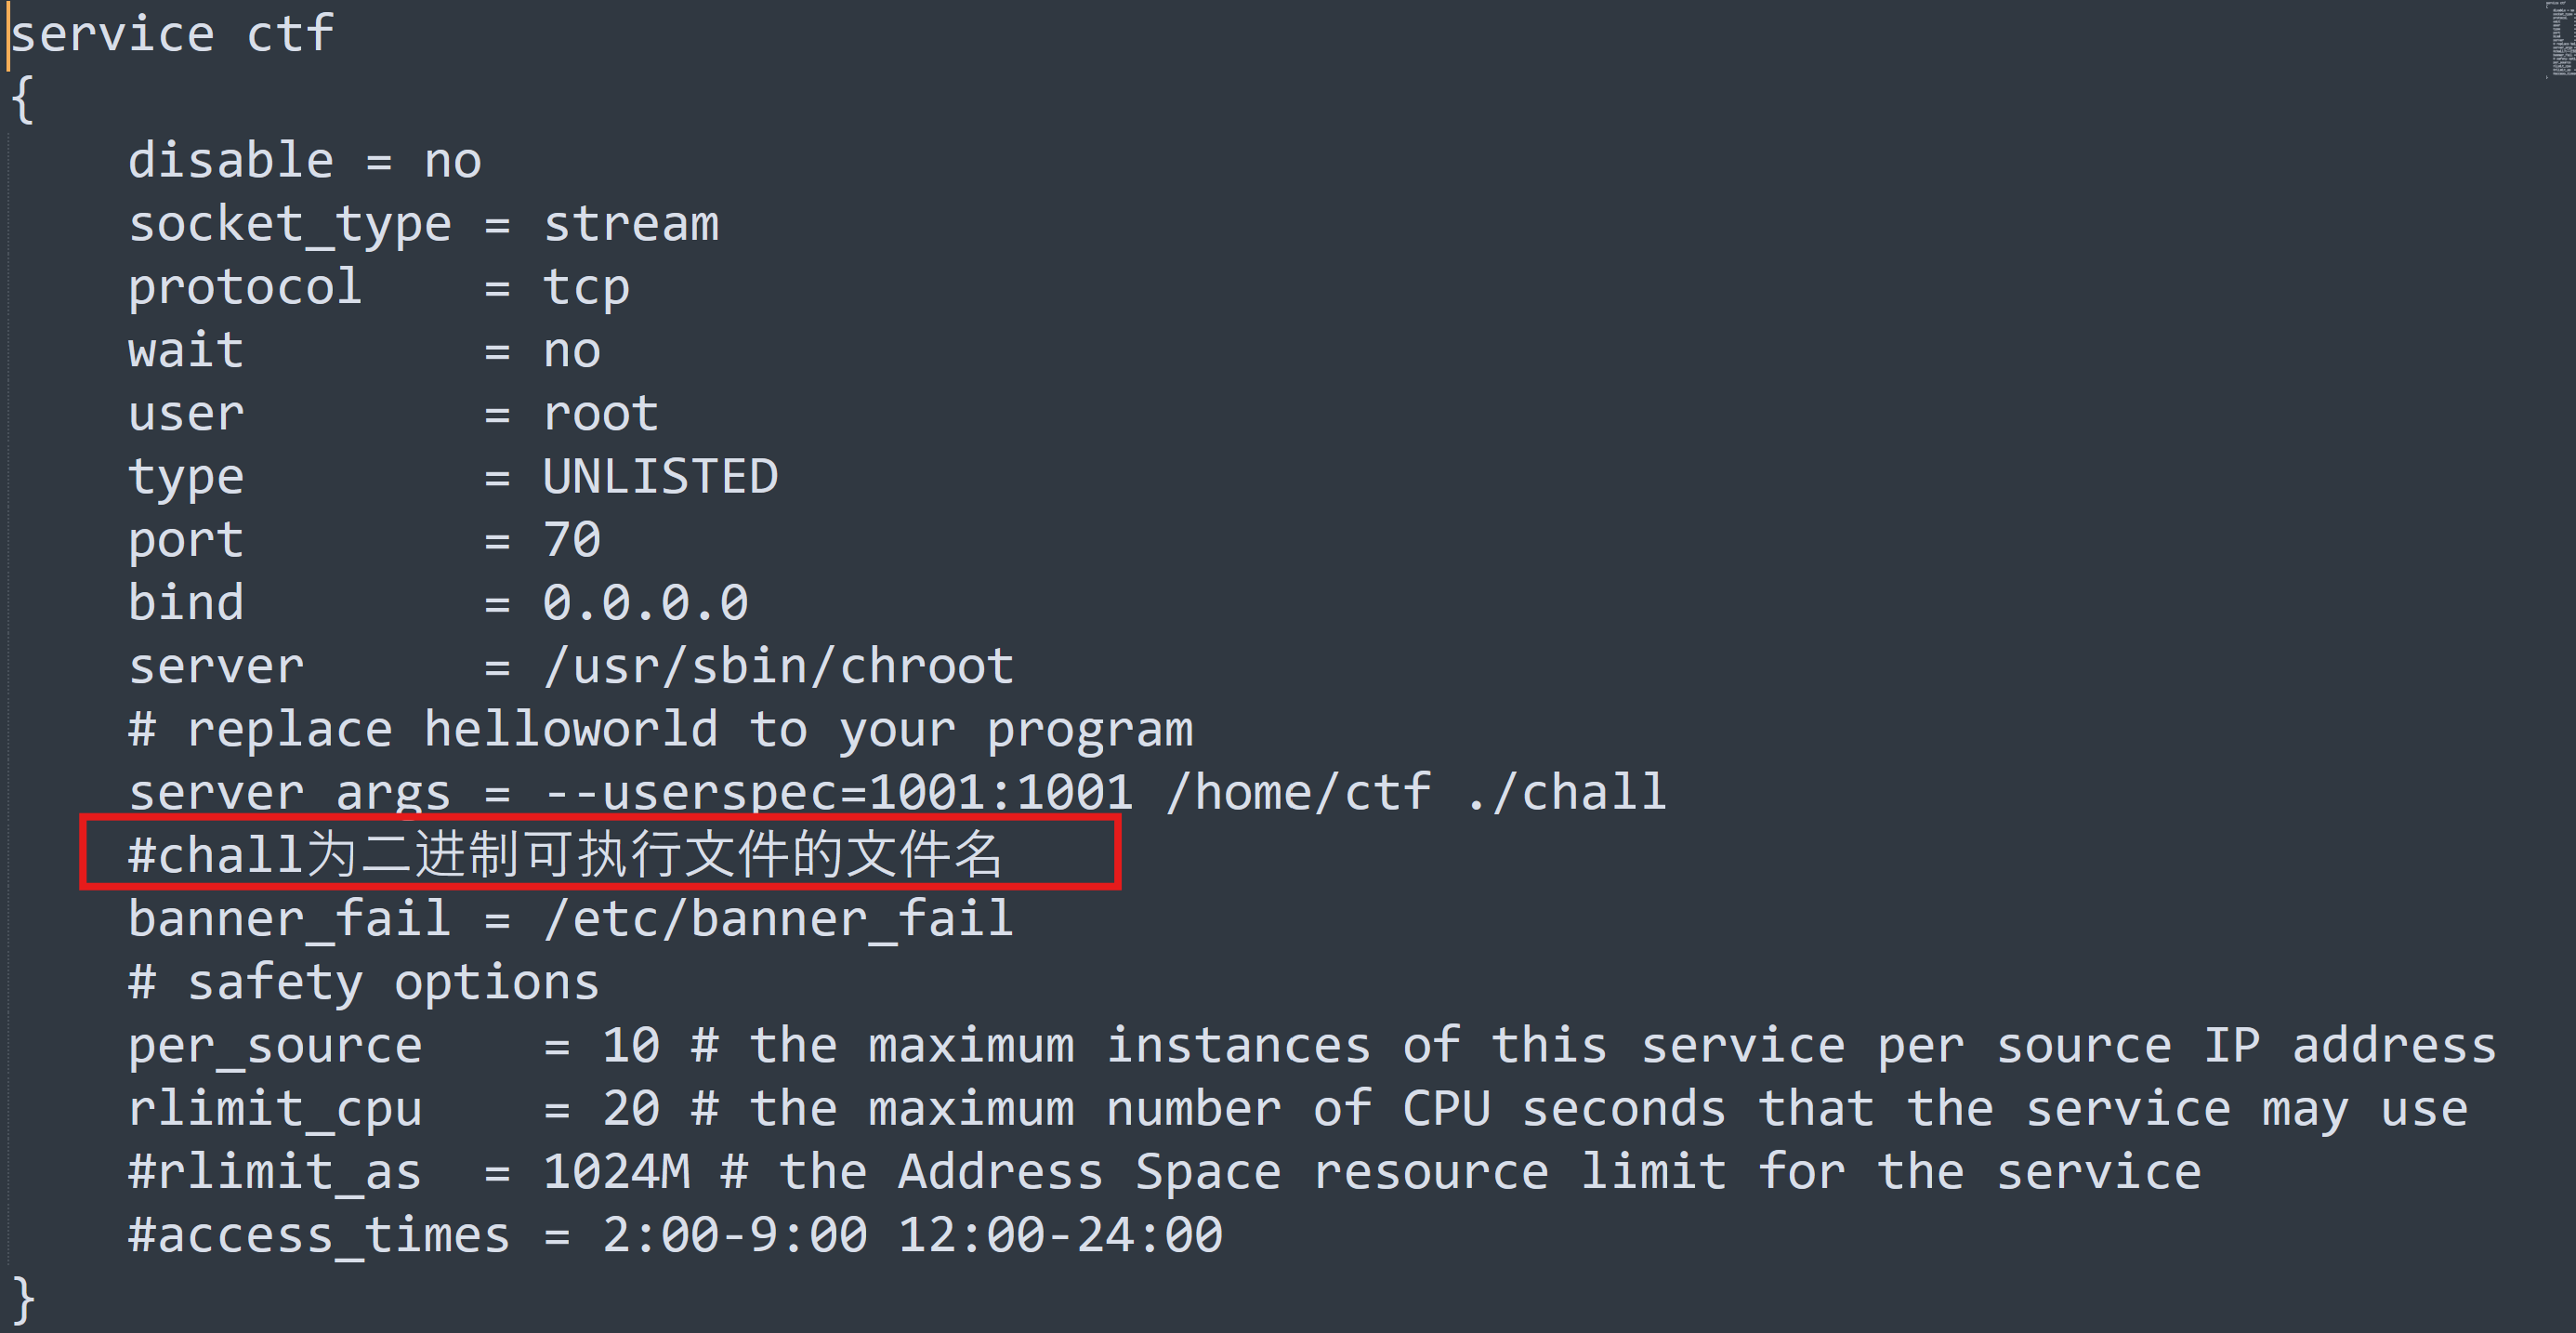Place the cursor on the "root" user value

(600, 414)
